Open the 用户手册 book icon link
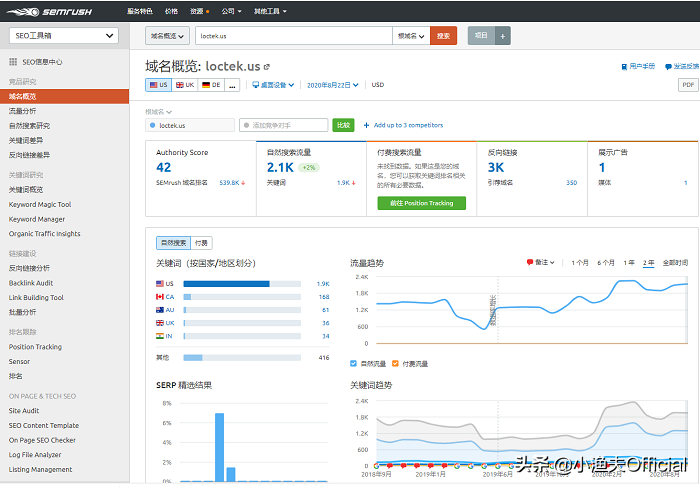 (624, 66)
